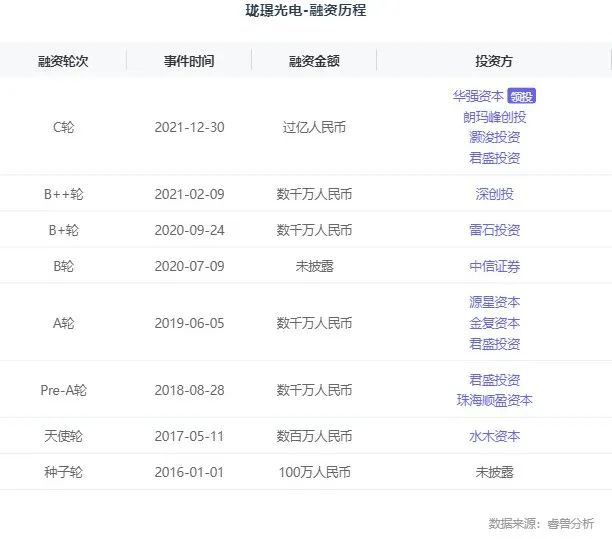The image size is (612, 539).
Task: Open the 中信证券 investor link
Action: [x=494, y=266]
